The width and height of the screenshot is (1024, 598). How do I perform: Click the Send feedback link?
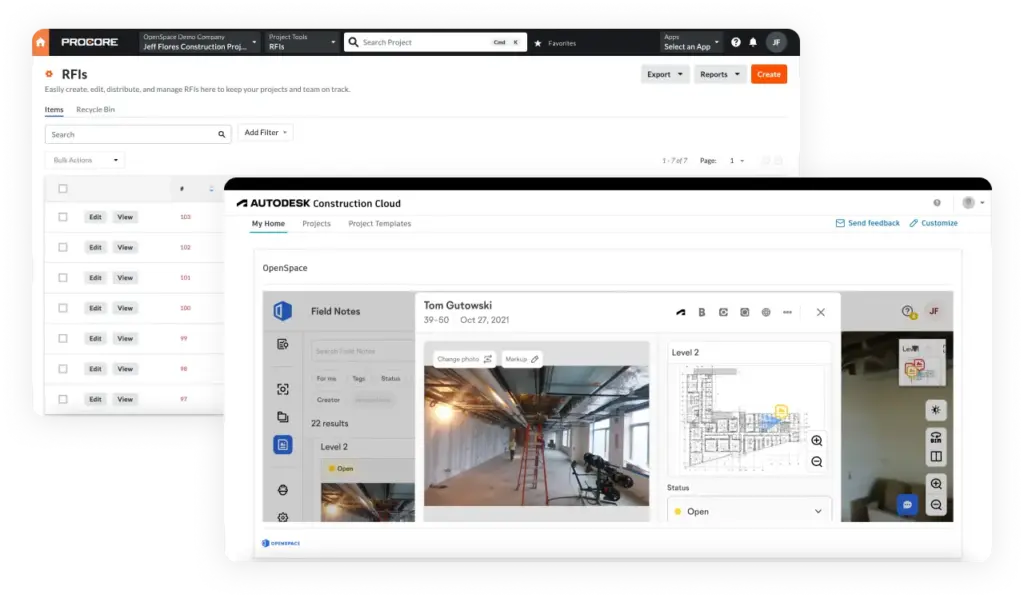pos(867,223)
